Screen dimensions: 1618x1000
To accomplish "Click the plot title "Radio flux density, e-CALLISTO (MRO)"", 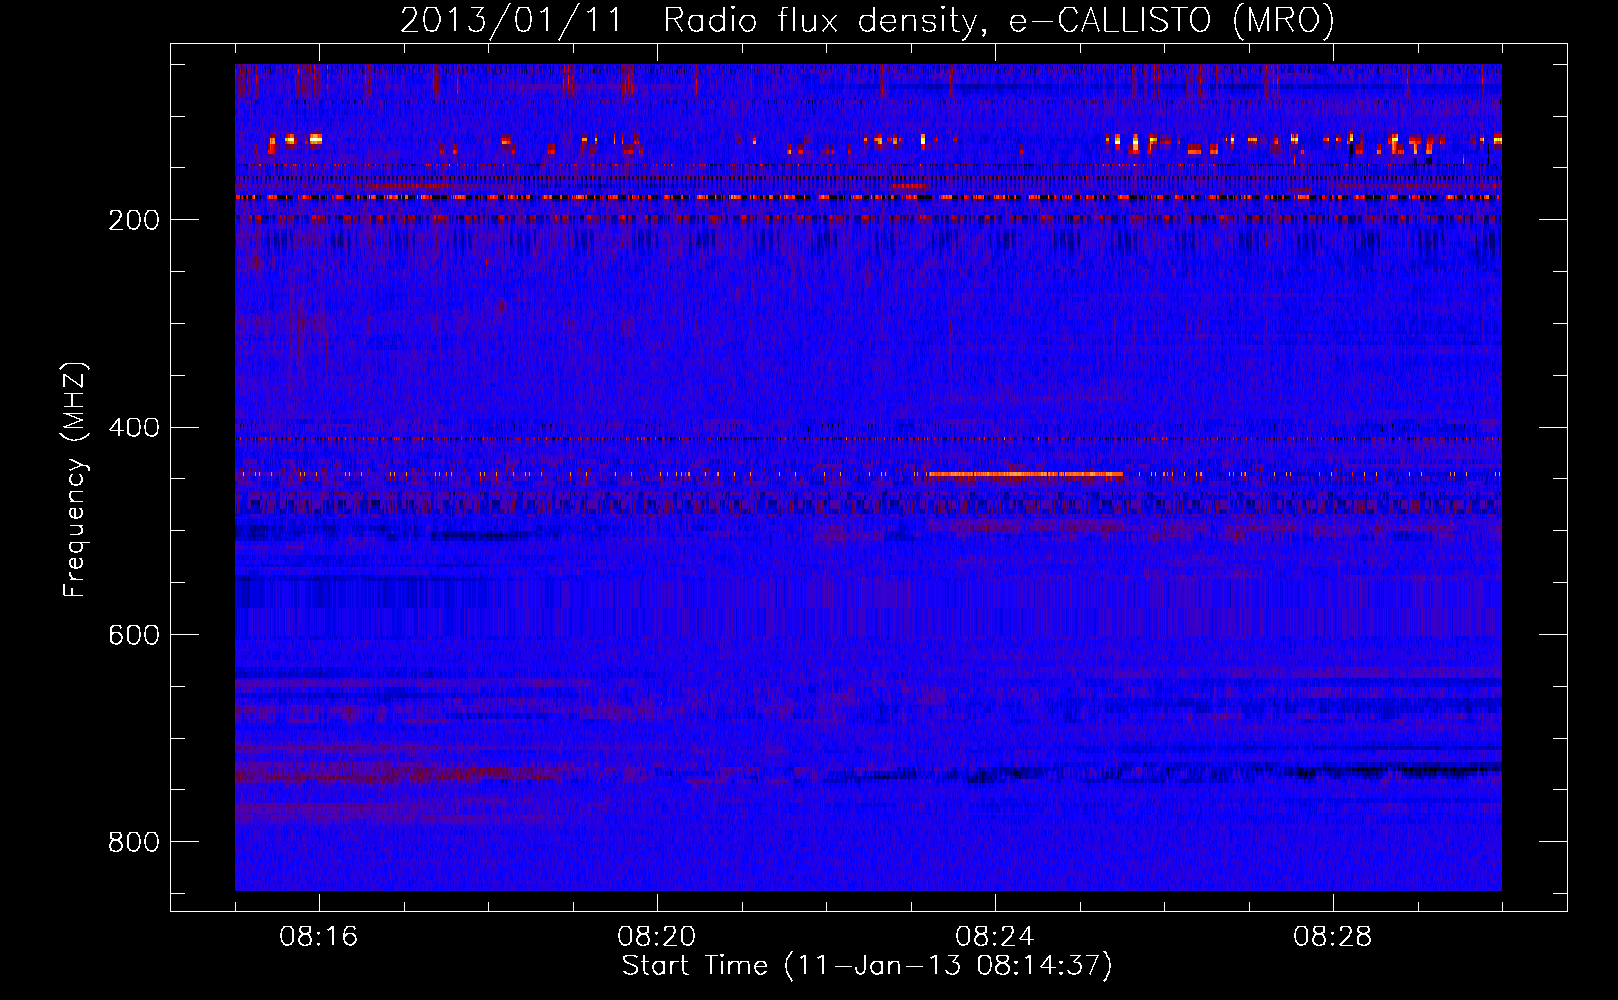I will click(998, 21).
